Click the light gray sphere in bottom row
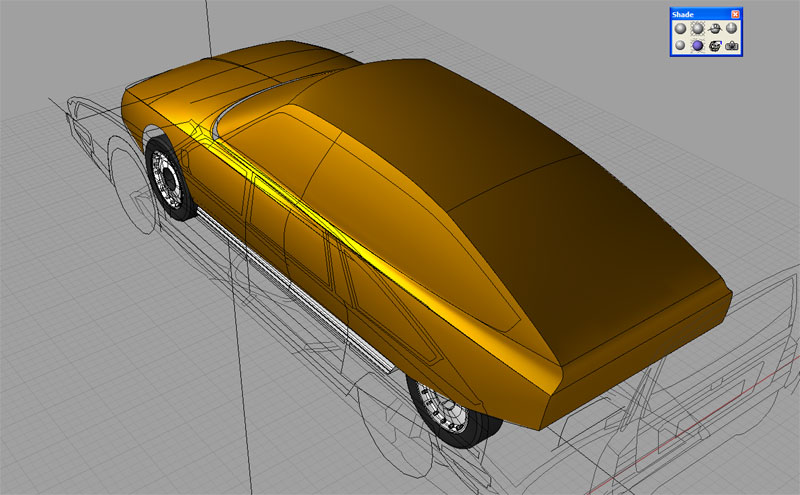 pos(680,46)
